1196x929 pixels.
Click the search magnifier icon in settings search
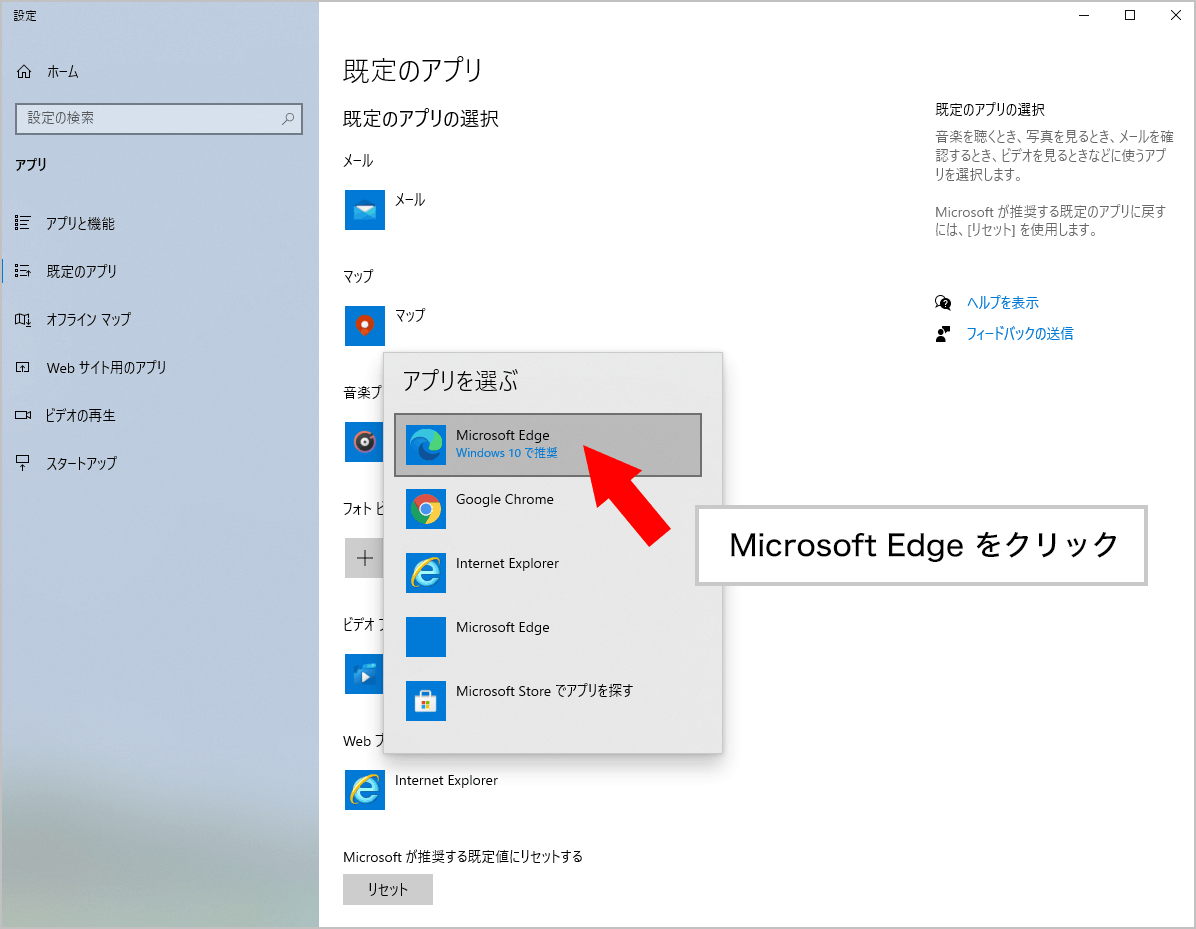click(288, 118)
